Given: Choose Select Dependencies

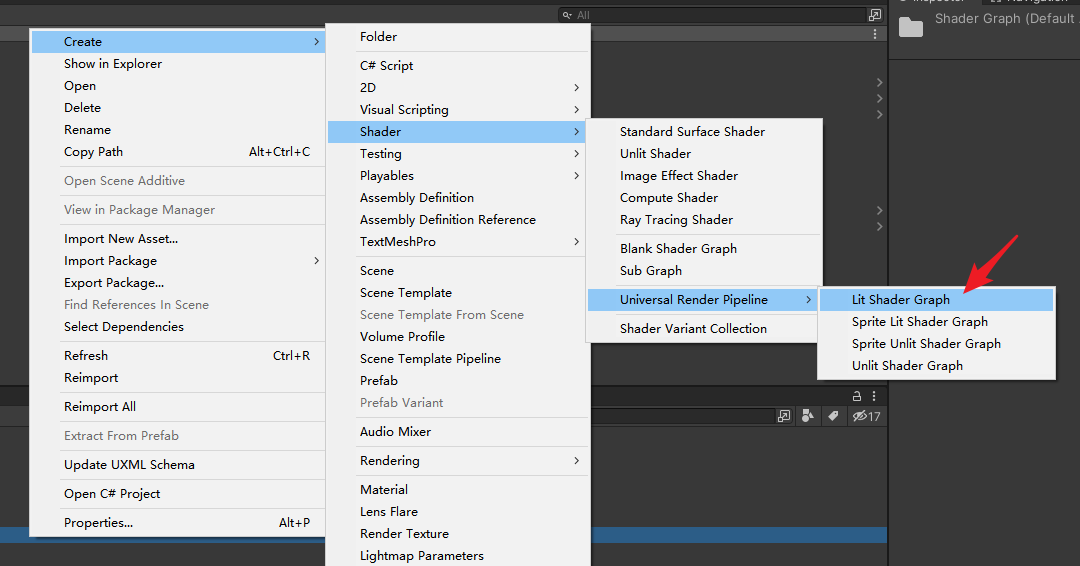Looking at the screenshot, I should (178, 327).
